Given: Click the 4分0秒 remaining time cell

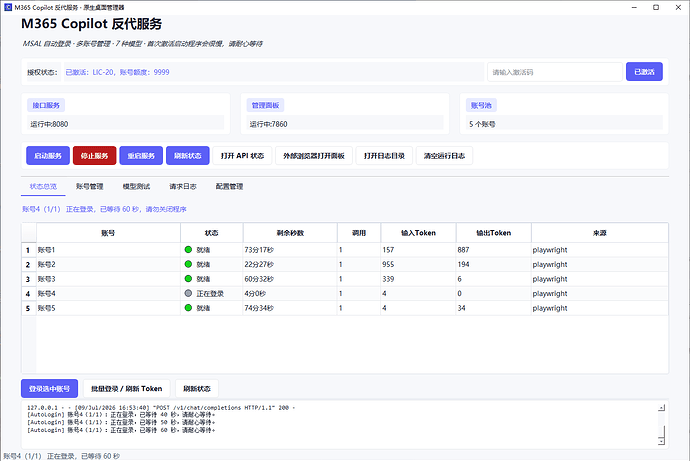Looking at the screenshot, I should click(x=290, y=293).
